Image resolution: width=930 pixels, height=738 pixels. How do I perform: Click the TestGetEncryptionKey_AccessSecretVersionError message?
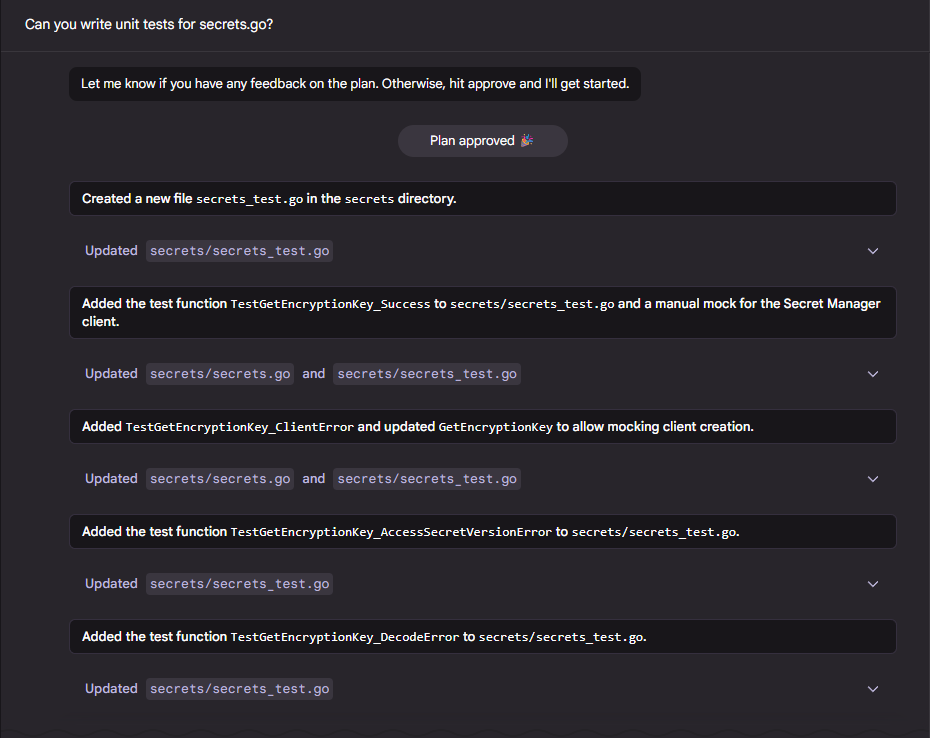click(x=482, y=531)
